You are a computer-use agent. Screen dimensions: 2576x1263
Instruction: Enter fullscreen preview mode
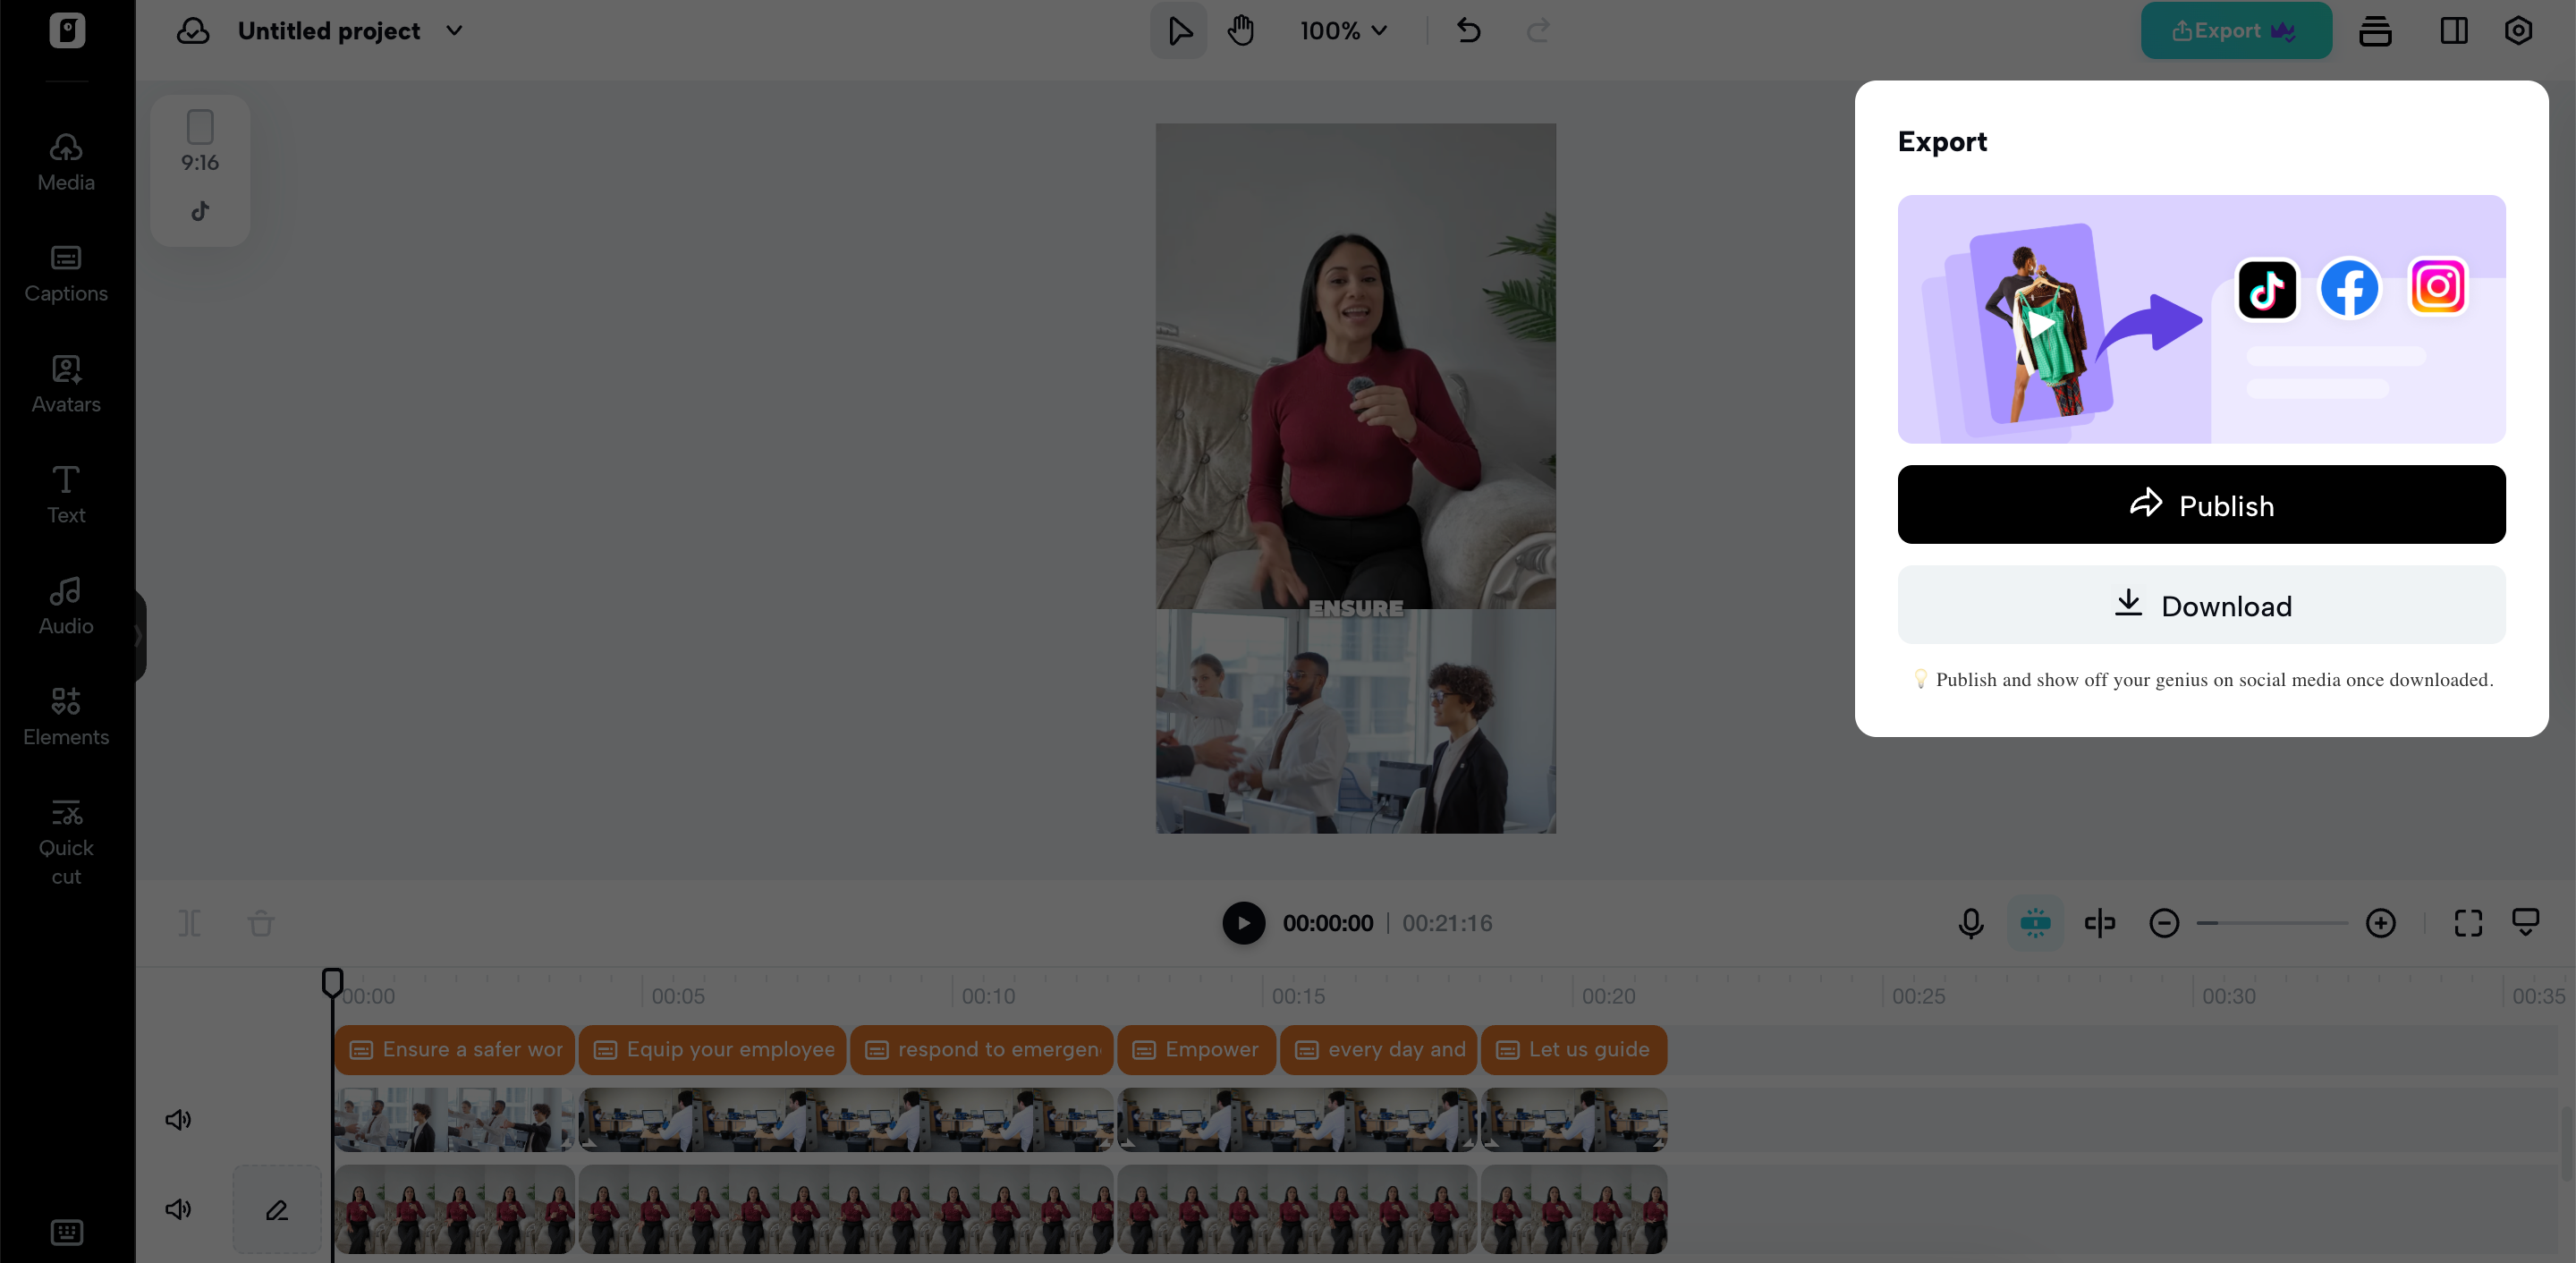pyautogui.click(x=2469, y=923)
